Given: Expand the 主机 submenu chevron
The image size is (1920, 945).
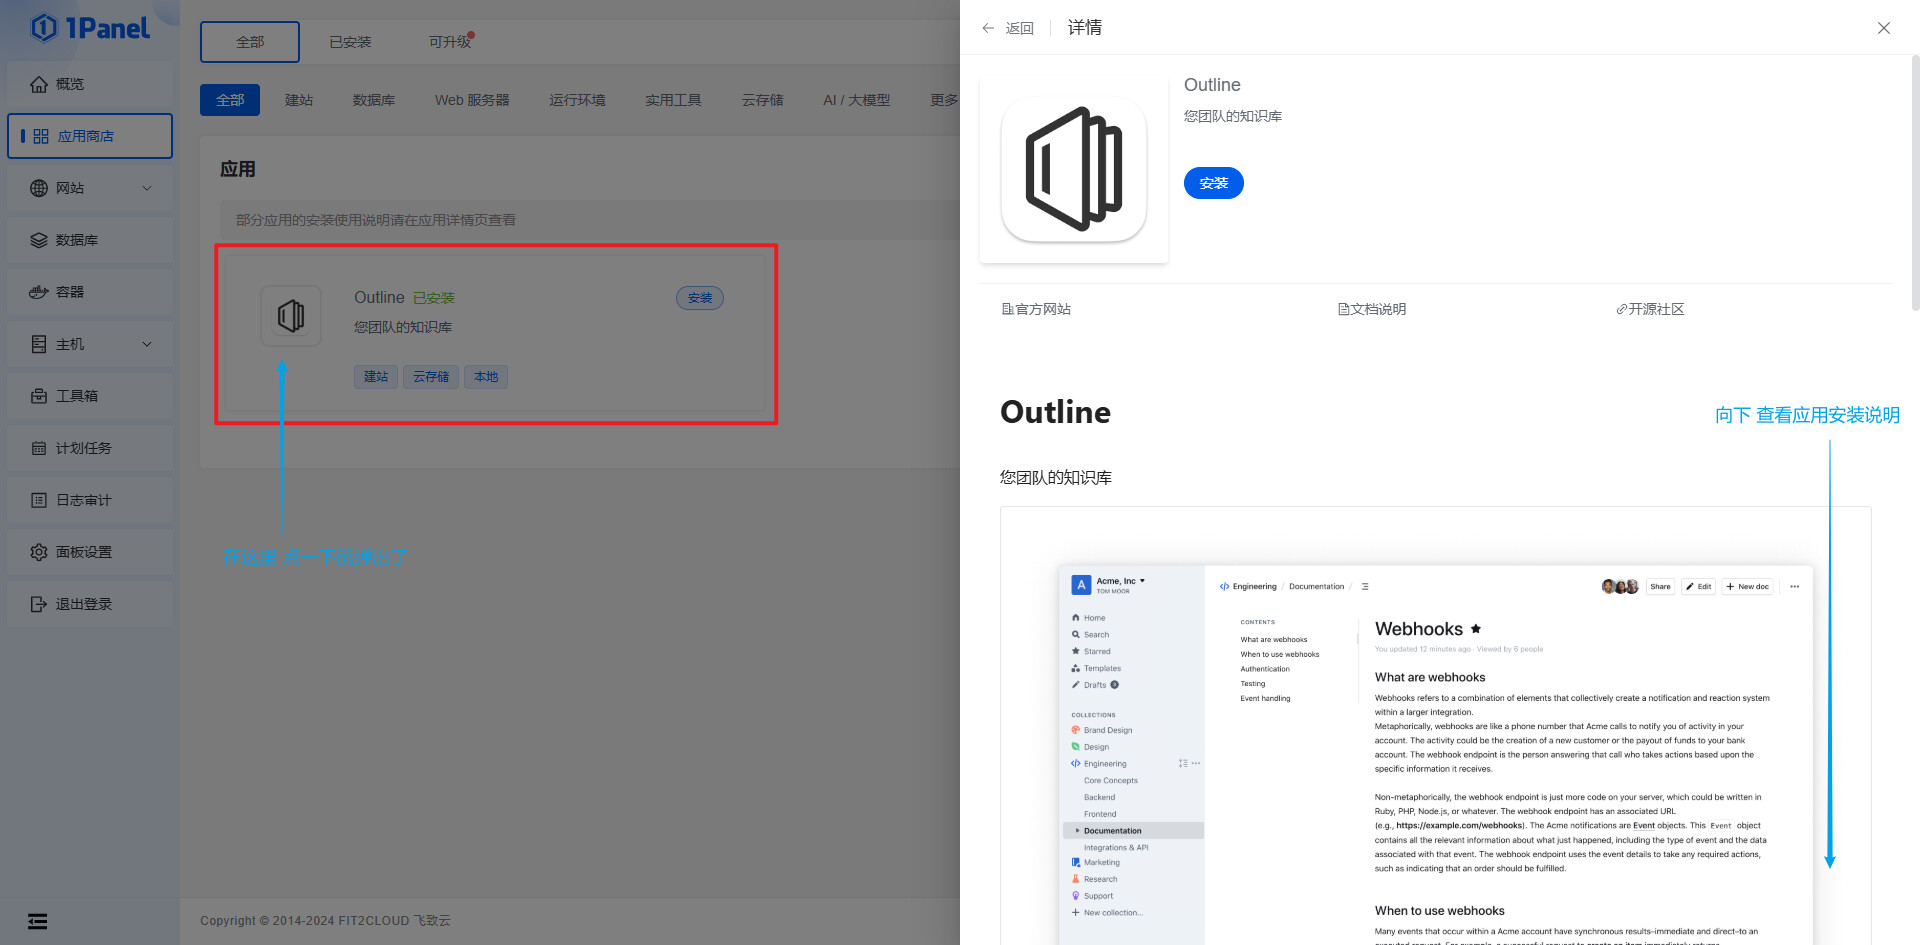Looking at the screenshot, I should coord(147,344).
